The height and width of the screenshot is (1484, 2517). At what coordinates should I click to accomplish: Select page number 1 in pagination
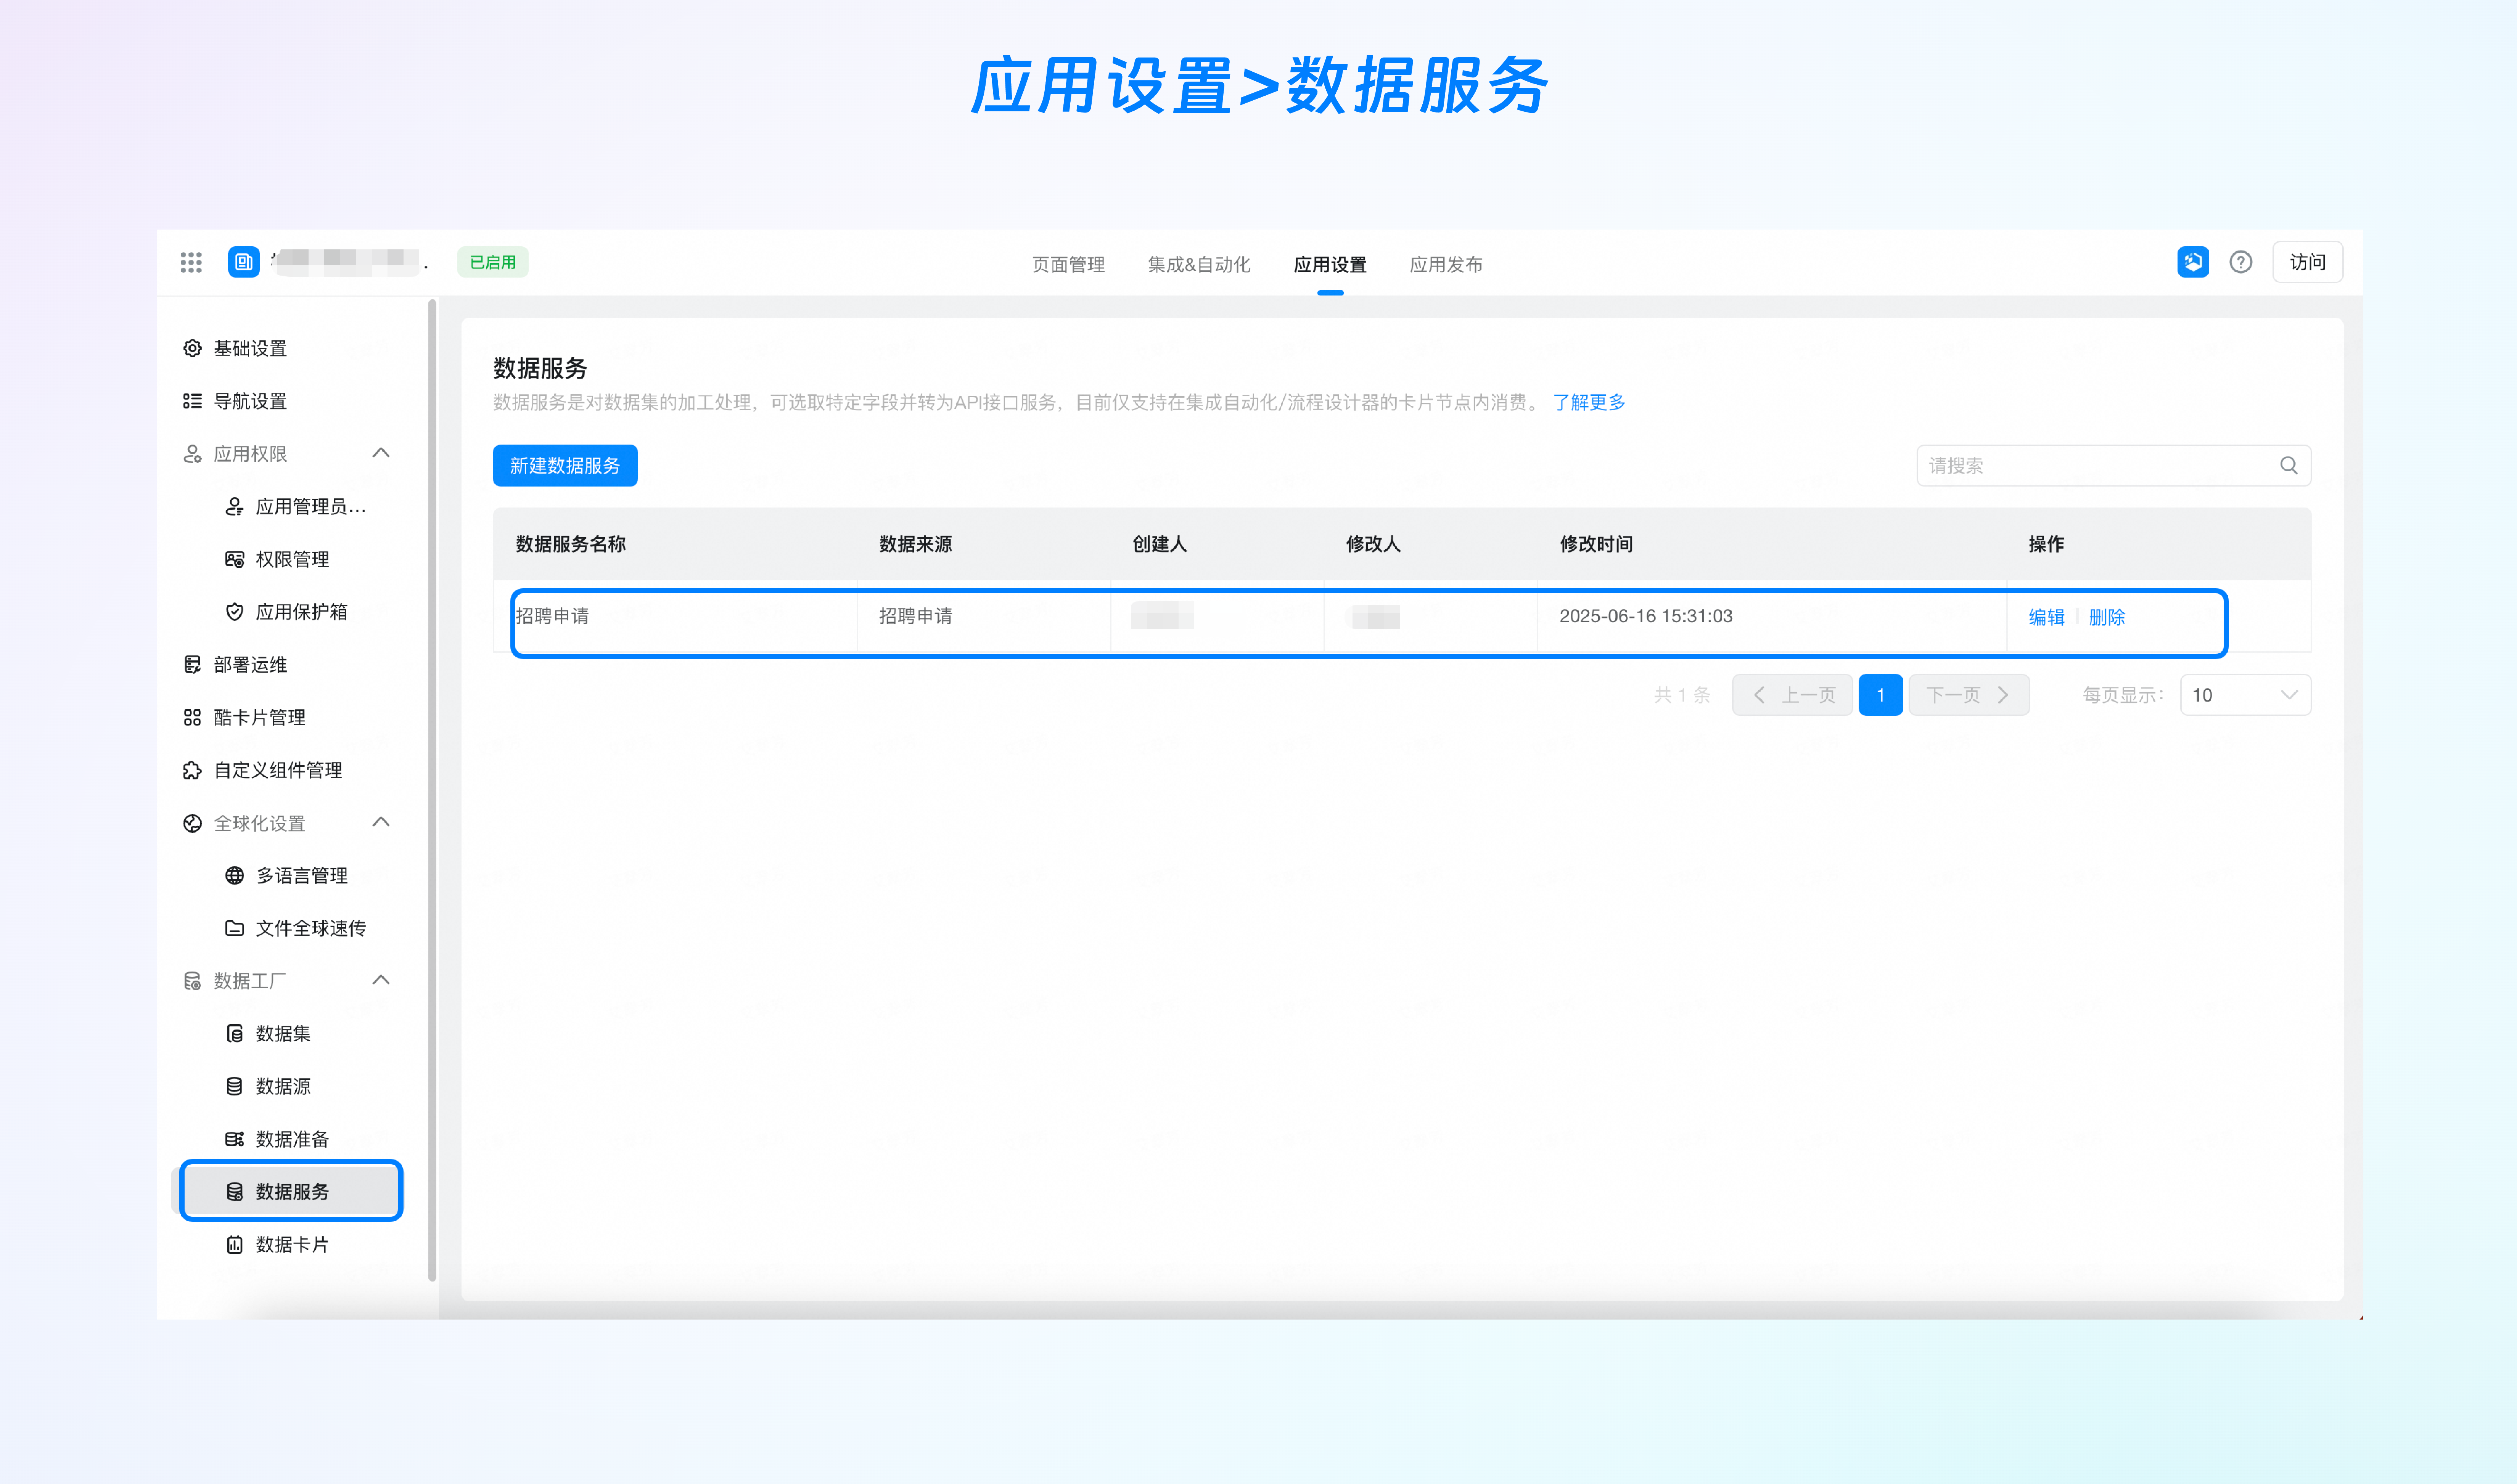1881,695
